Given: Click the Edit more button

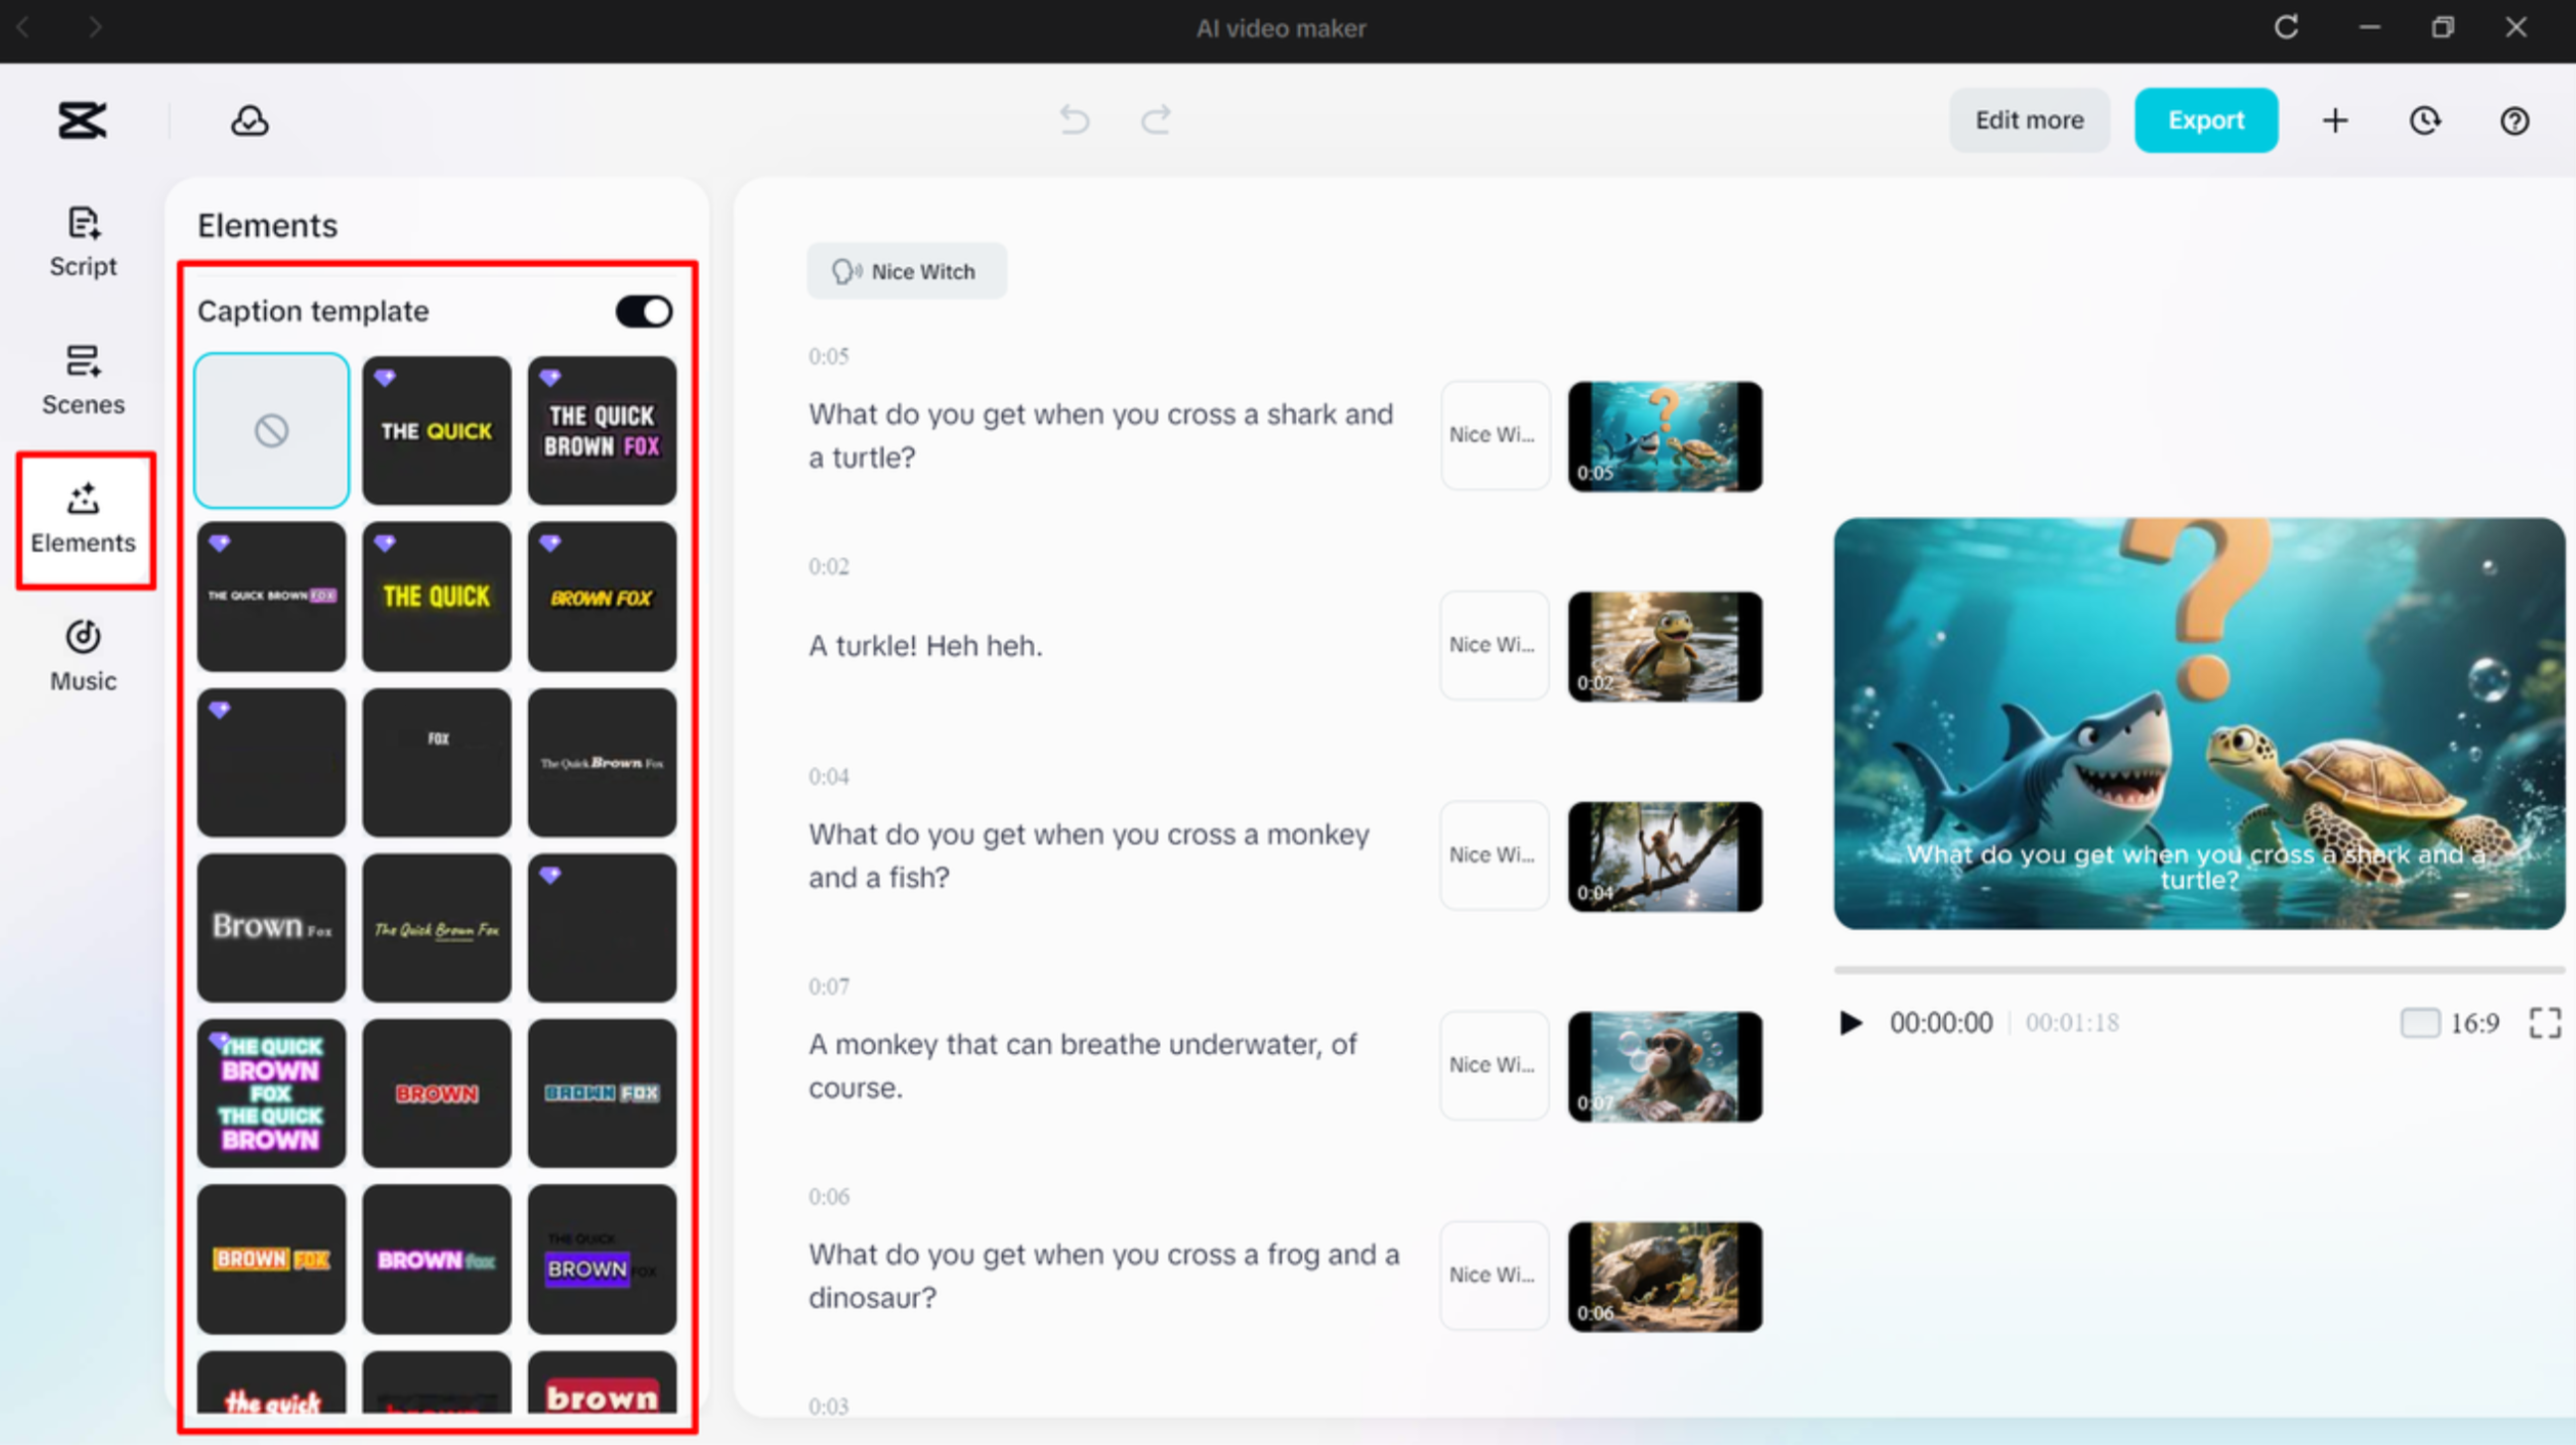Looking at the screenshot, I should tap(2029, 120).
